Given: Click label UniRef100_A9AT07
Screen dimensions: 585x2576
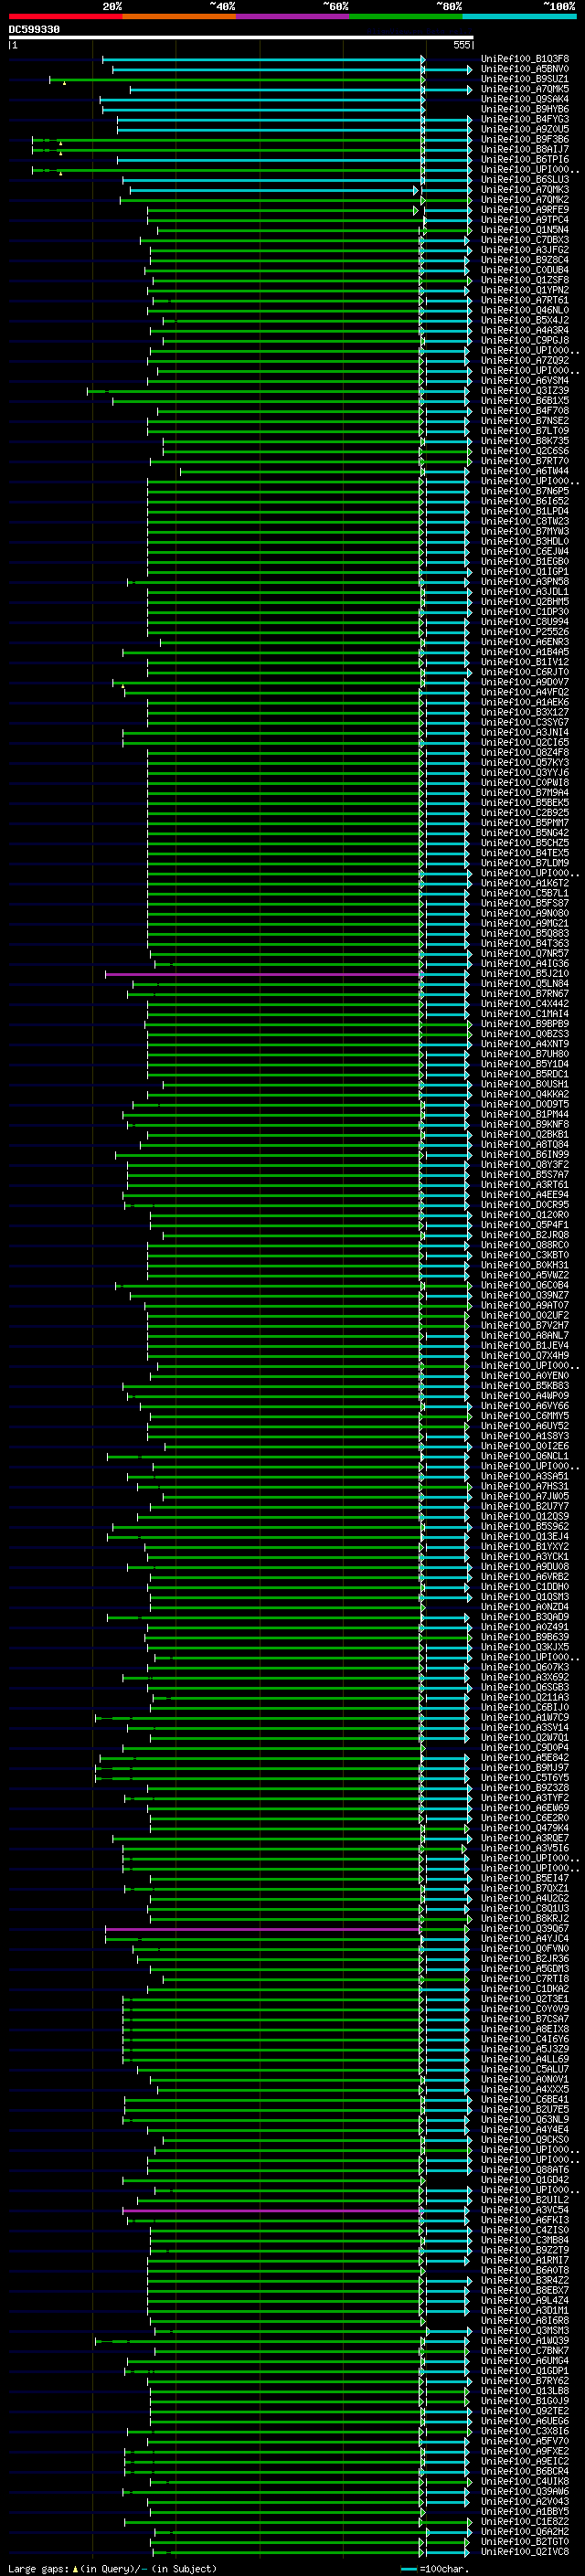Looking at the screenshot, I should tap(524, 1306).
